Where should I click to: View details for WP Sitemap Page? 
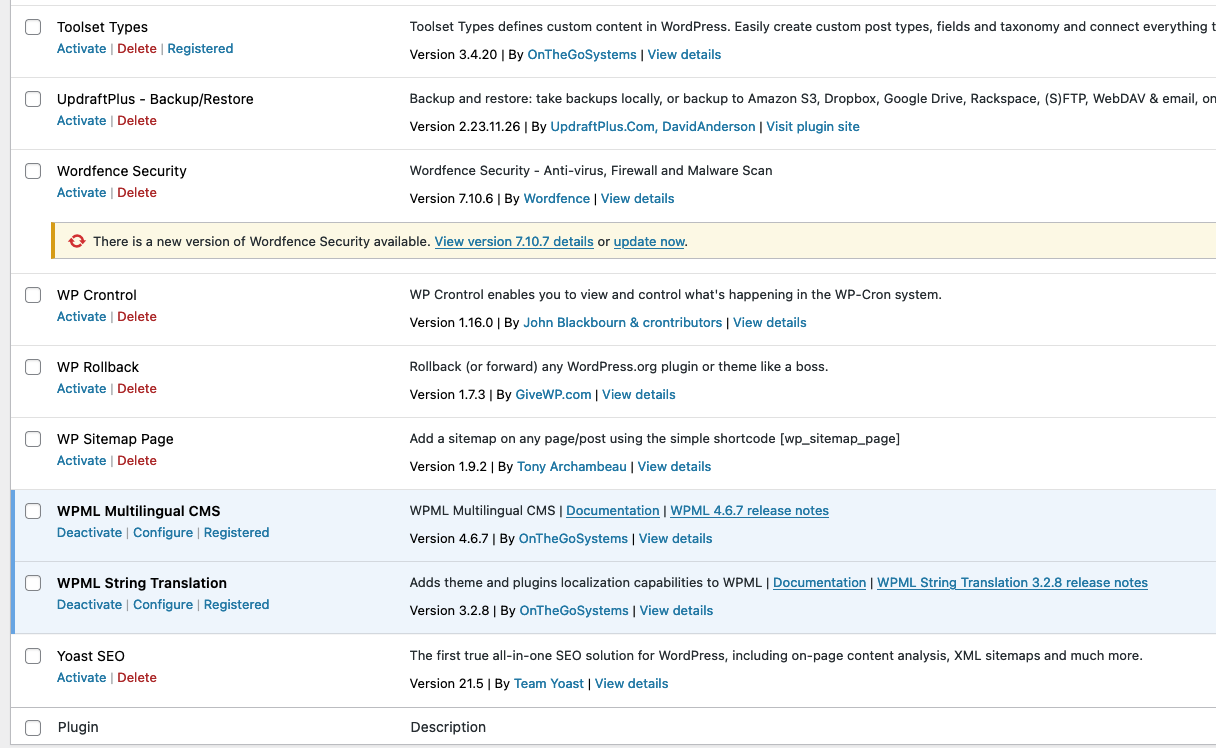point(675,466)
